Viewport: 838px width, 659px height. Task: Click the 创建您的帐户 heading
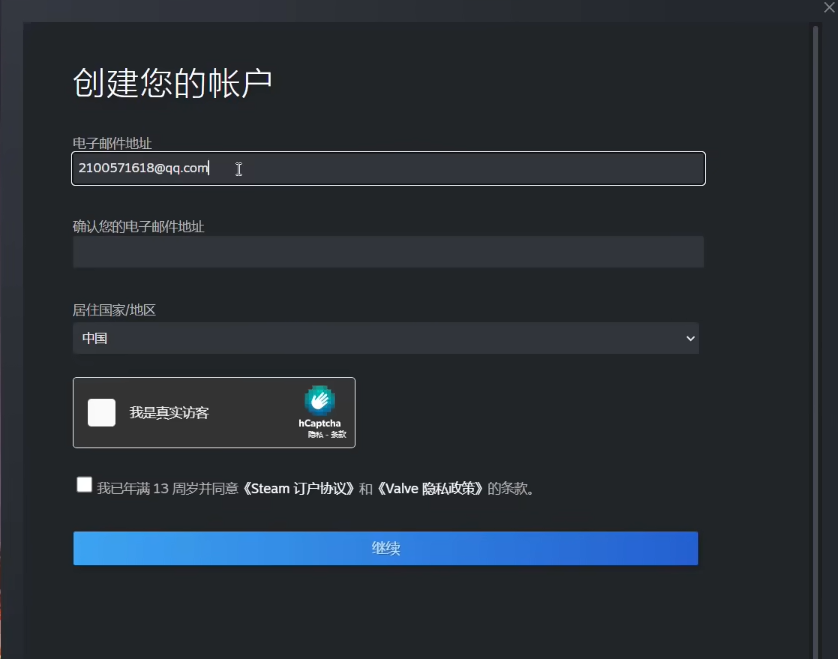(x=173, y=83)
